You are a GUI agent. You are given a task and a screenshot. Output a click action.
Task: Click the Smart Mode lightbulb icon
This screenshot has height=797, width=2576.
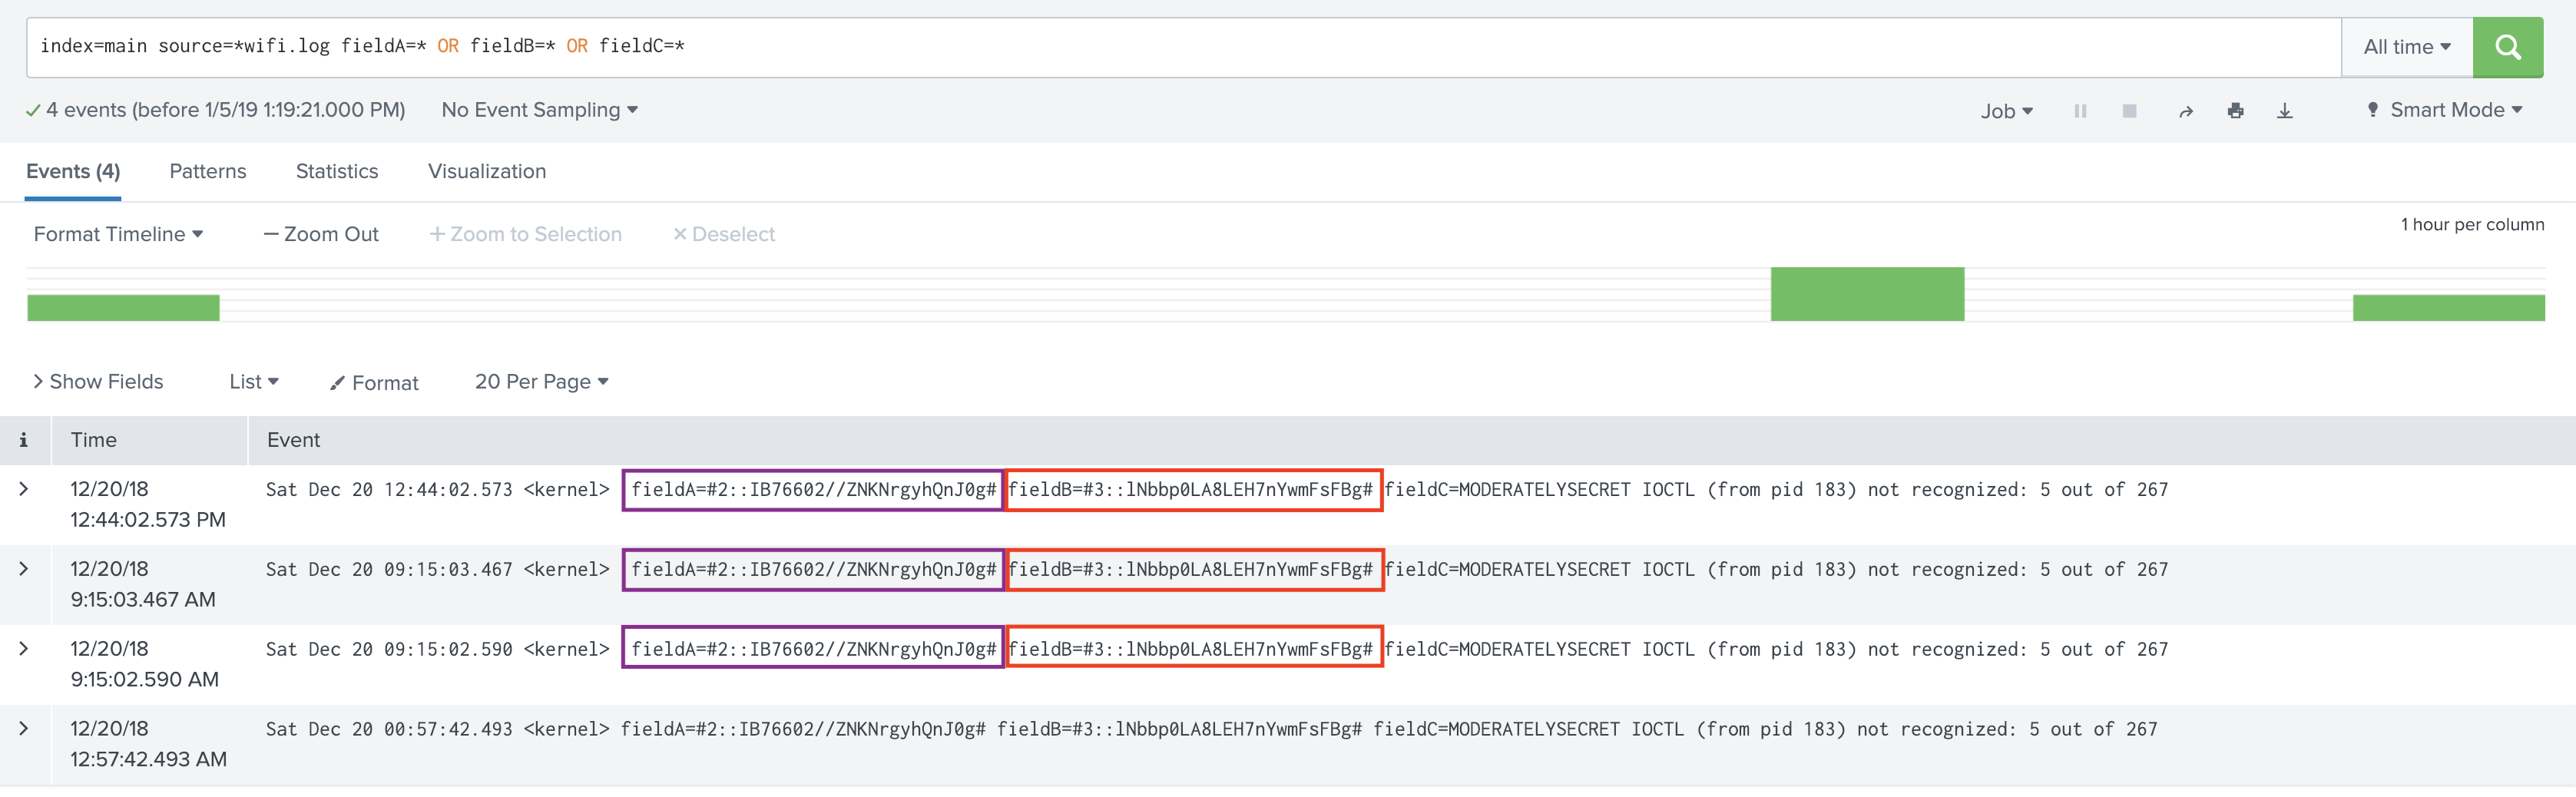(2373, 110)
